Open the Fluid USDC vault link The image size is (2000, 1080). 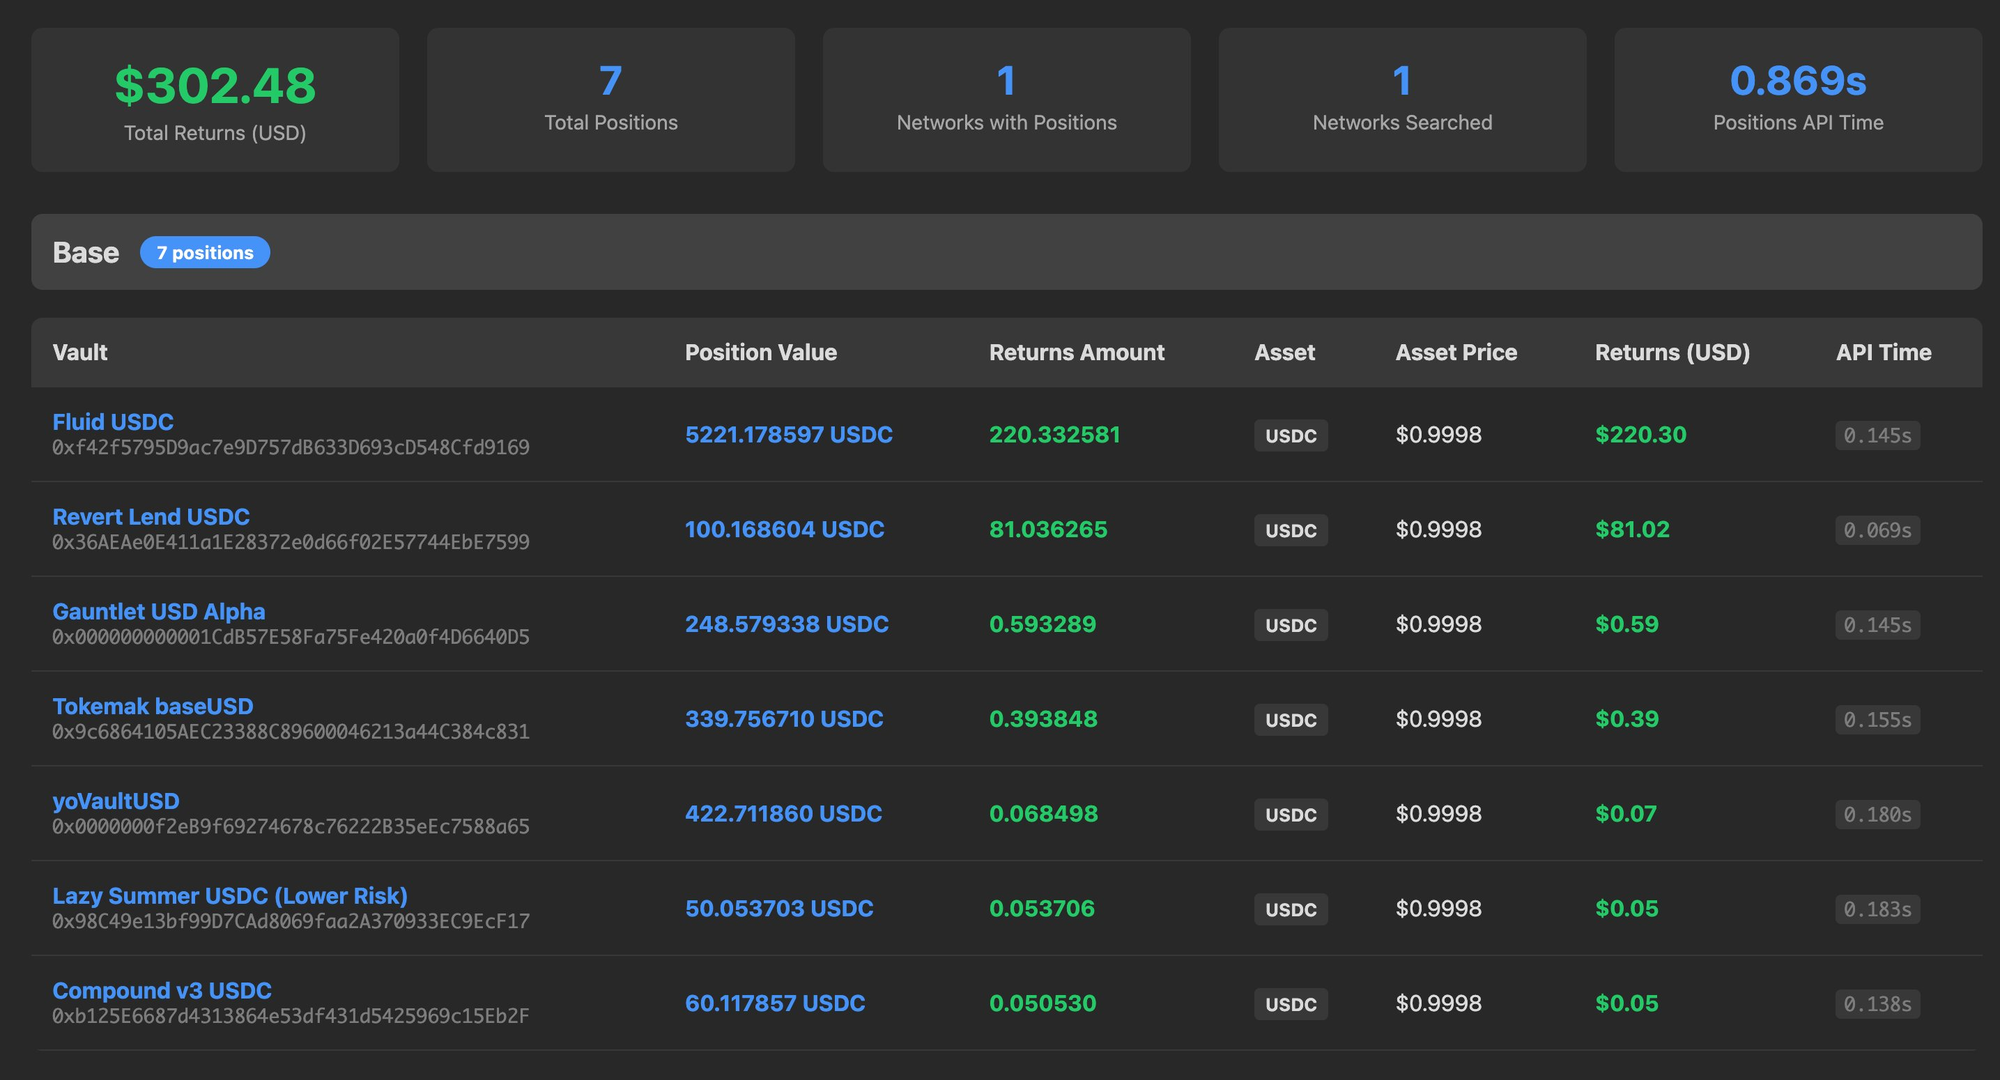pyautogui.click(x=113, y=422)
